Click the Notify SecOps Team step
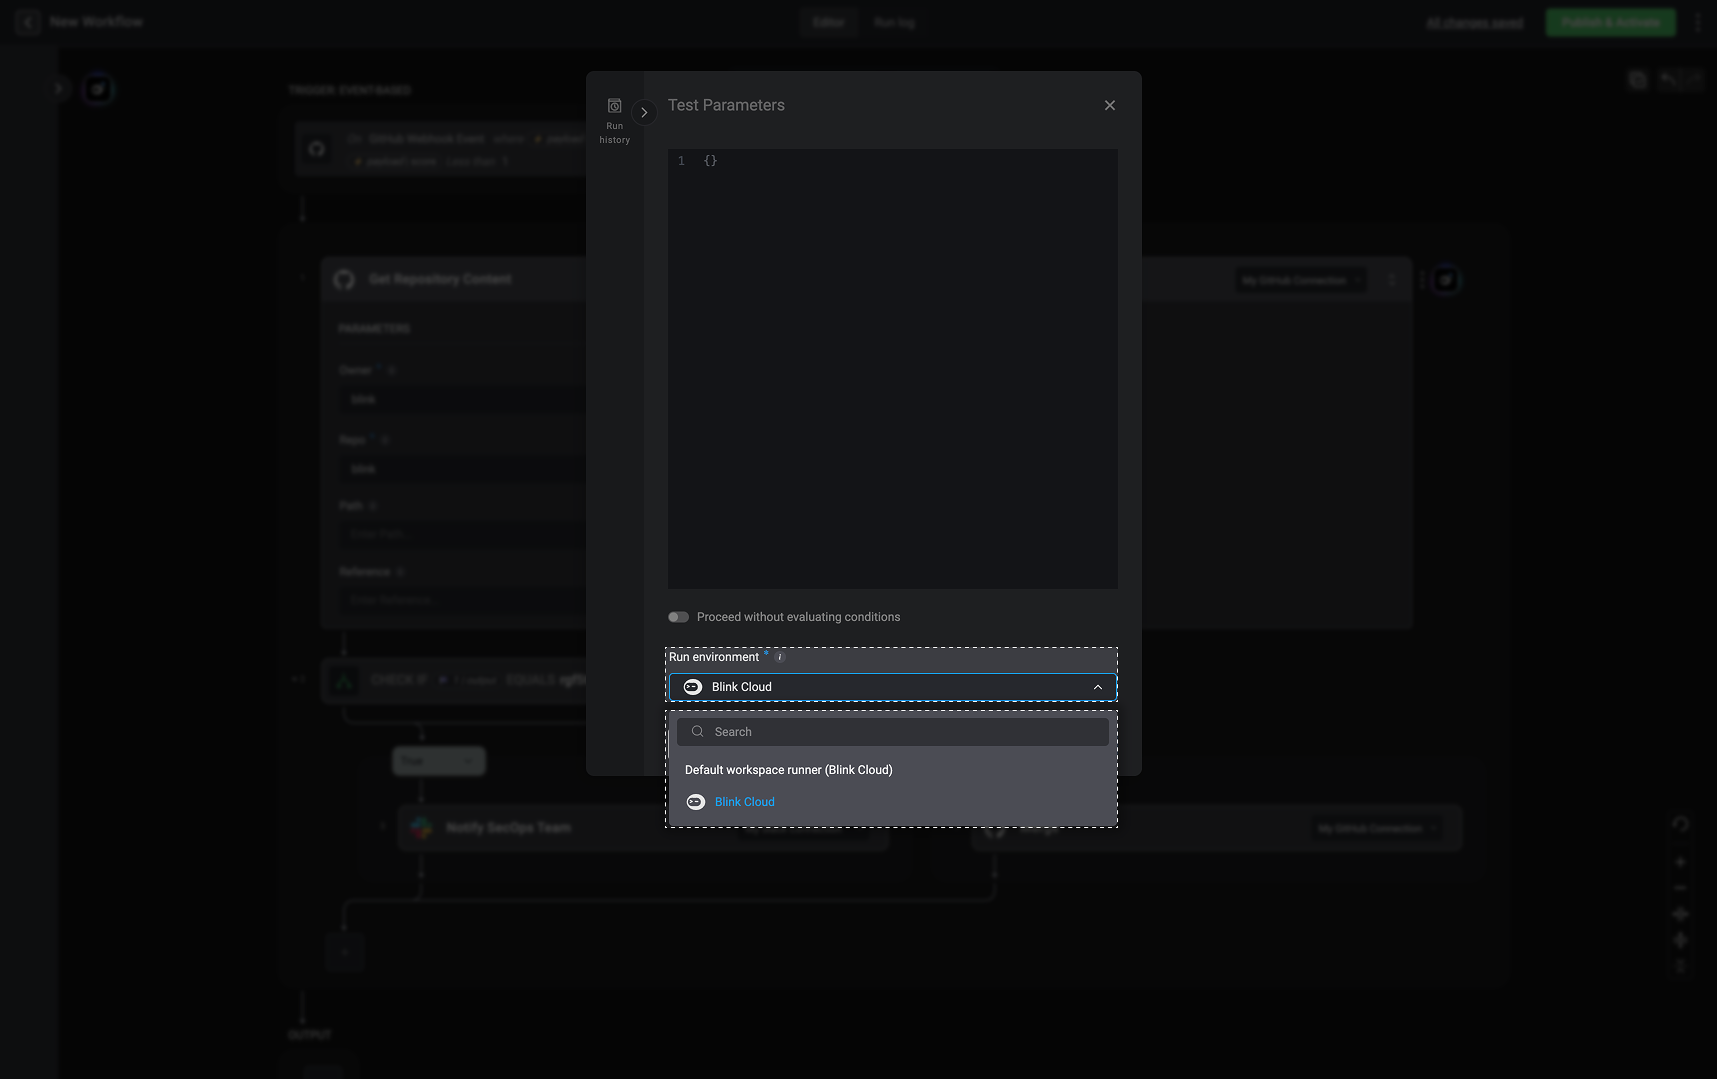1717x1079 pixels. tap(644, 828)
